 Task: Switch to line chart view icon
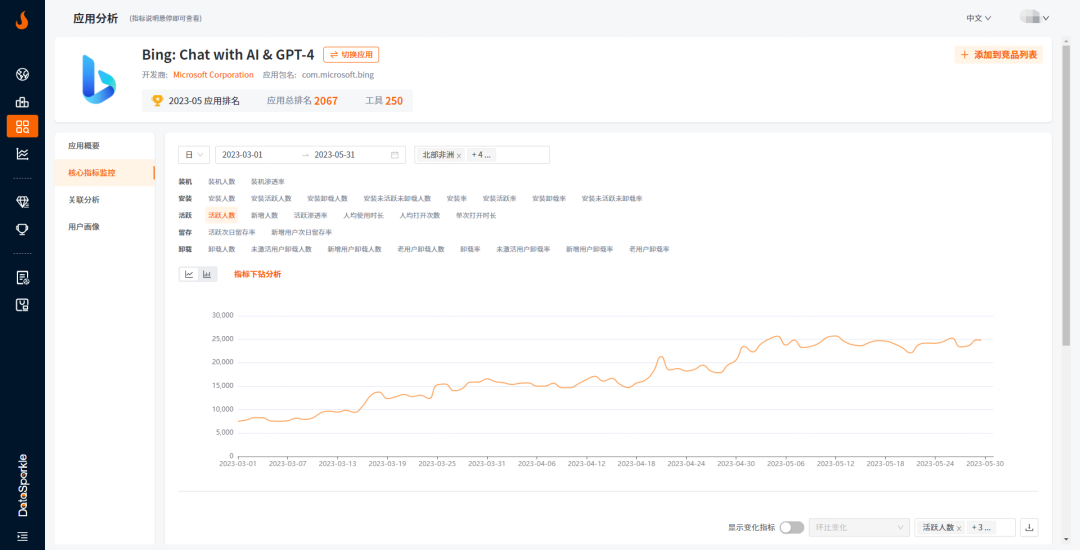click(x=188, y=274)
